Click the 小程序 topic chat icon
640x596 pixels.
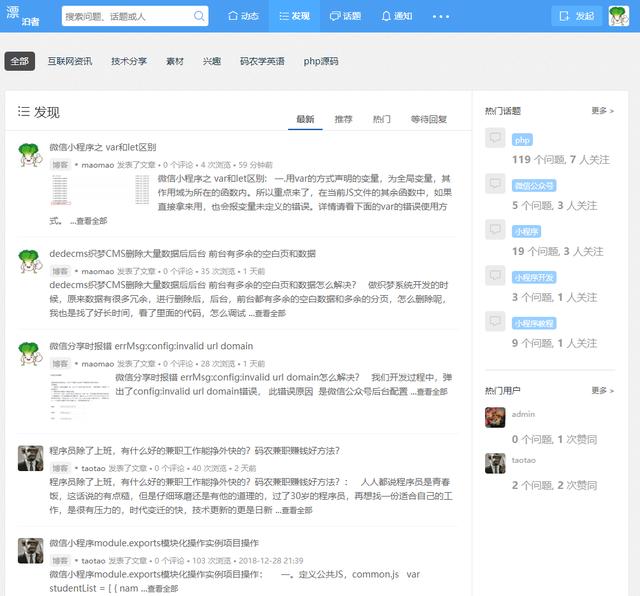[x=495, y=229]
